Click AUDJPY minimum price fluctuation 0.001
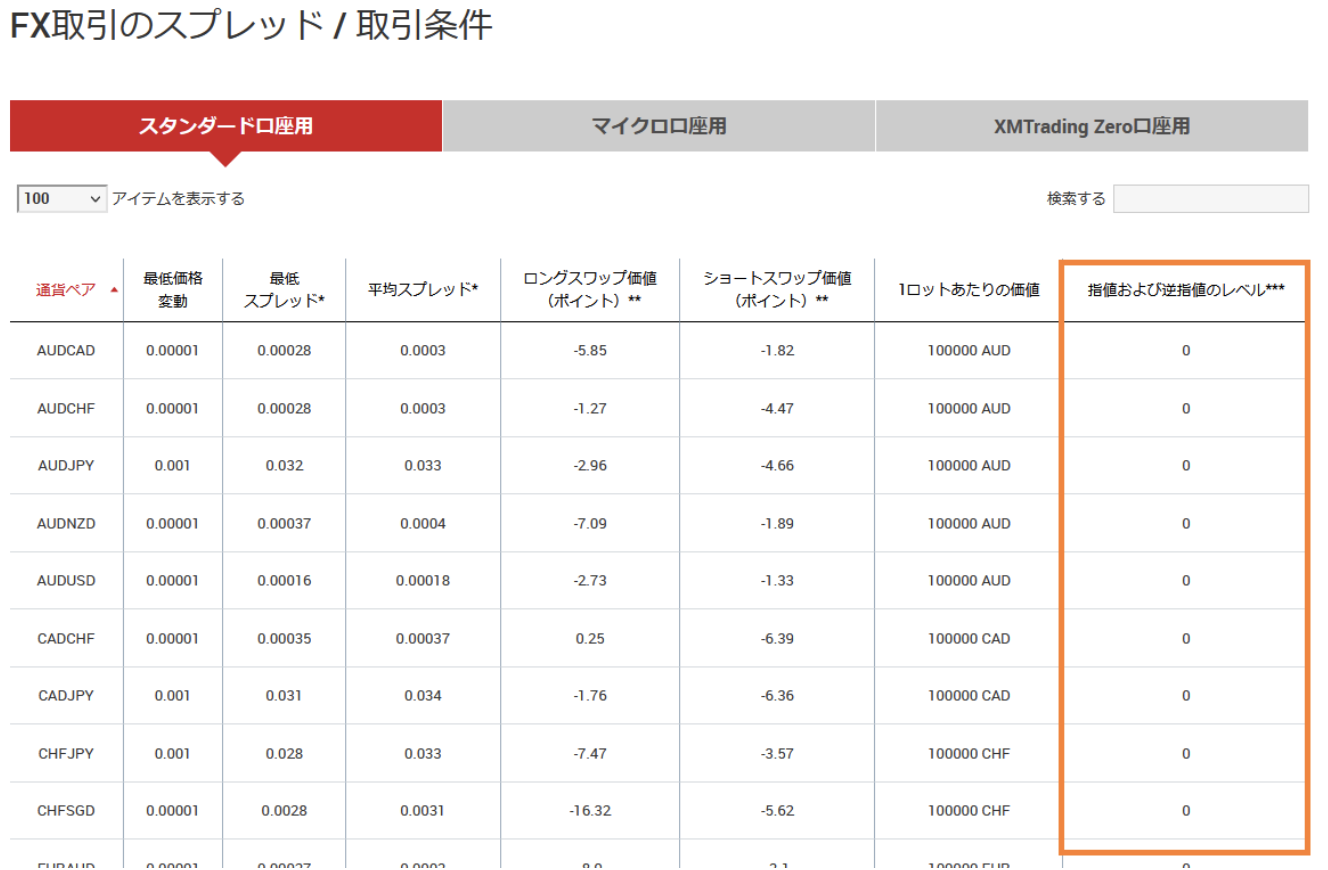Viewport: 1328px width, 870px height. pyautogui.click(x=173, y=466)
